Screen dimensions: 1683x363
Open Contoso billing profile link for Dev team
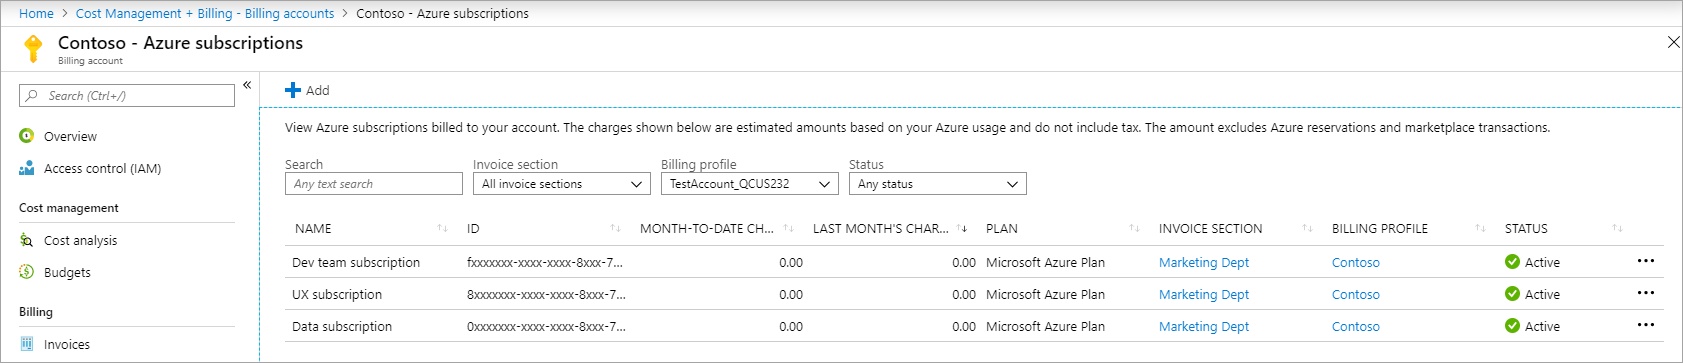tap(1356, 262)
